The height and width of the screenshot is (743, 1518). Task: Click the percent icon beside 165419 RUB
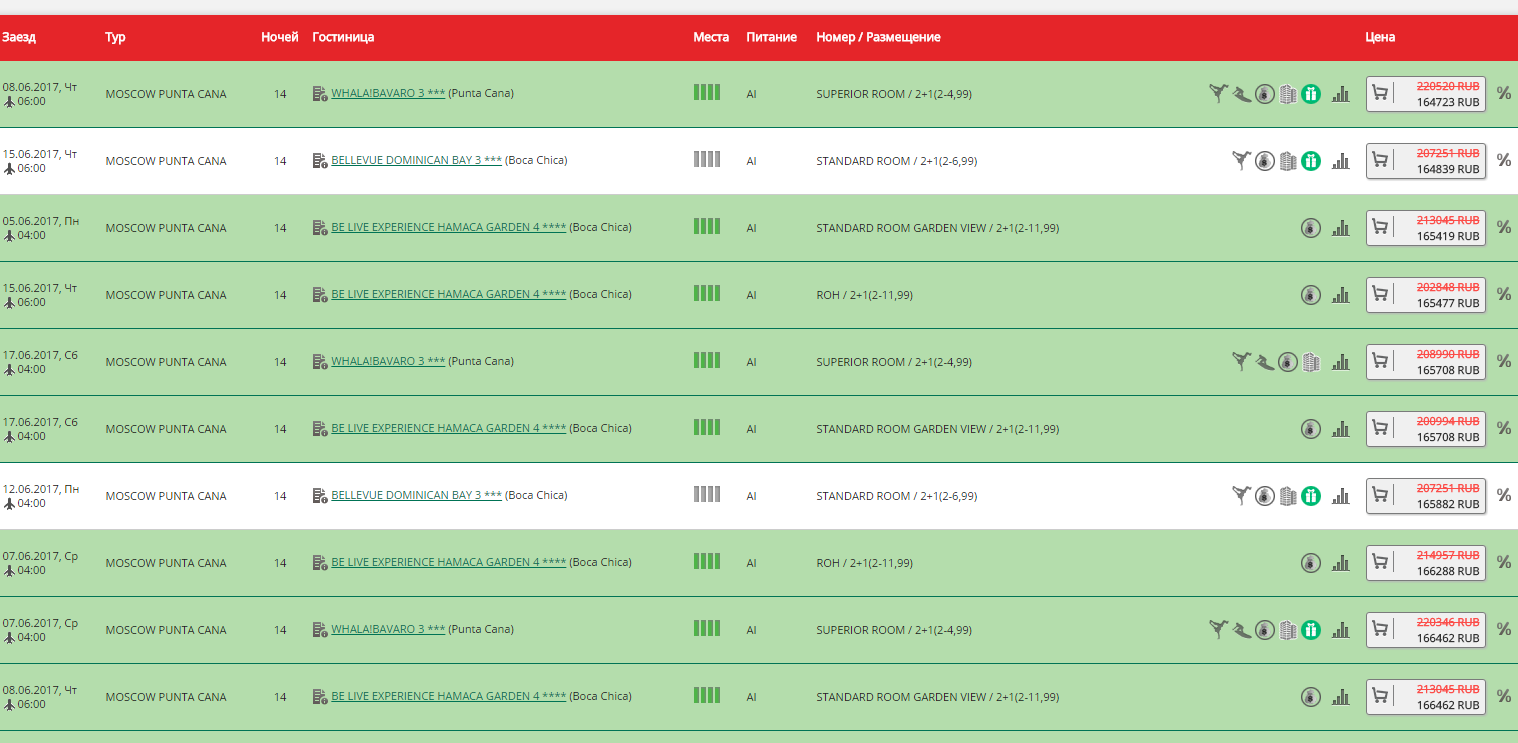[1504, 227]
